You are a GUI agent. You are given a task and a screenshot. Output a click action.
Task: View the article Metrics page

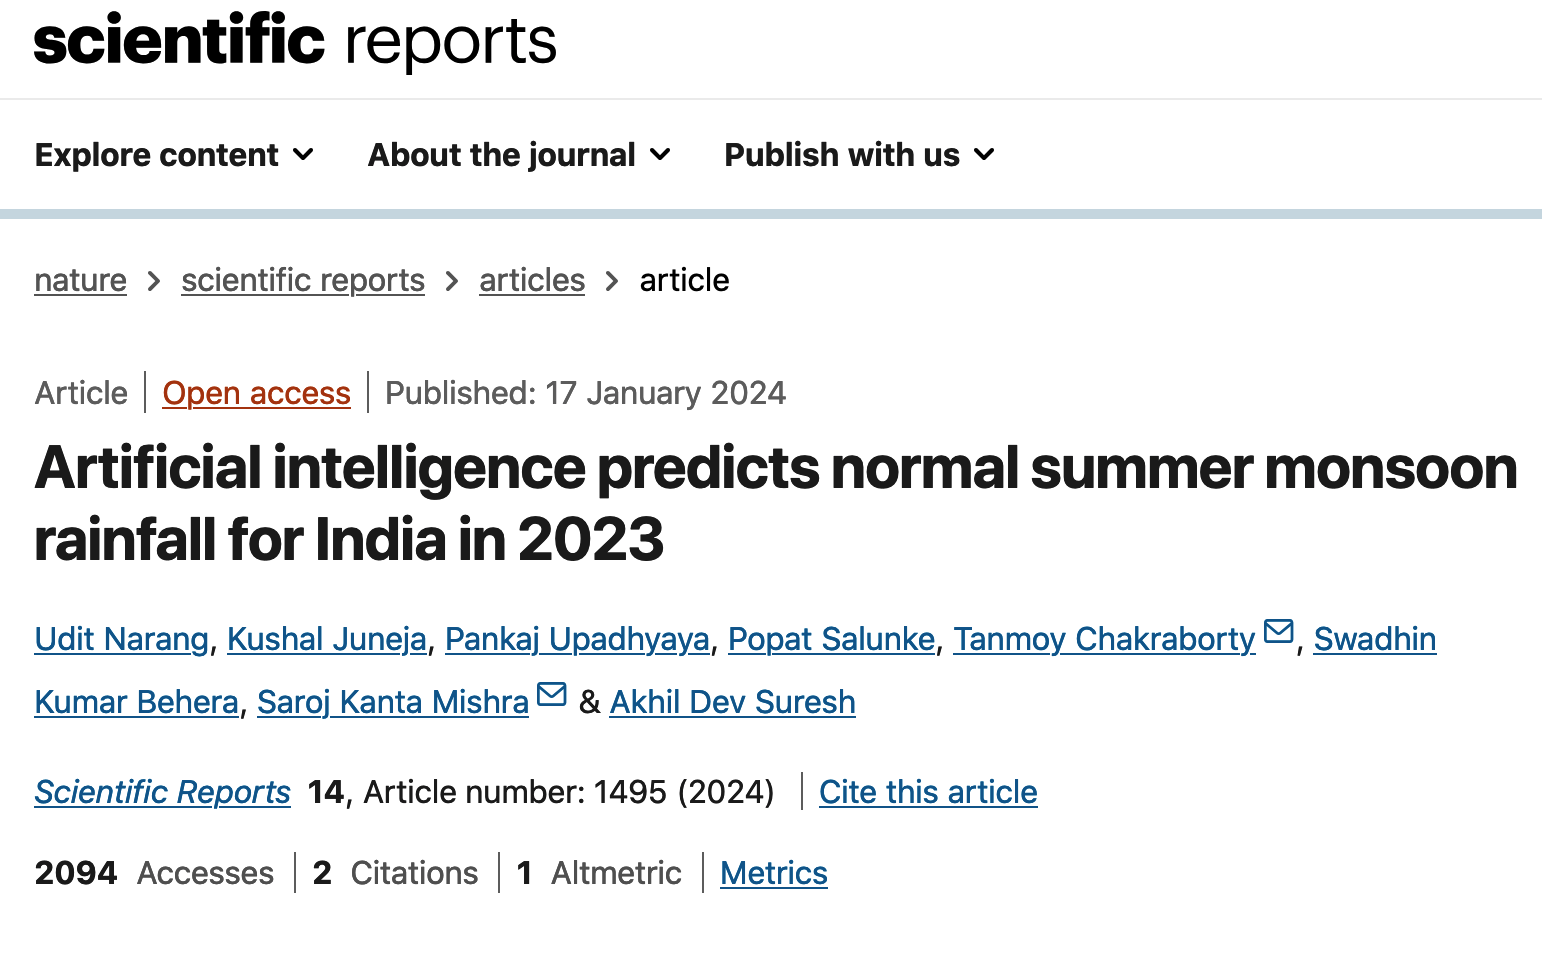774,873
